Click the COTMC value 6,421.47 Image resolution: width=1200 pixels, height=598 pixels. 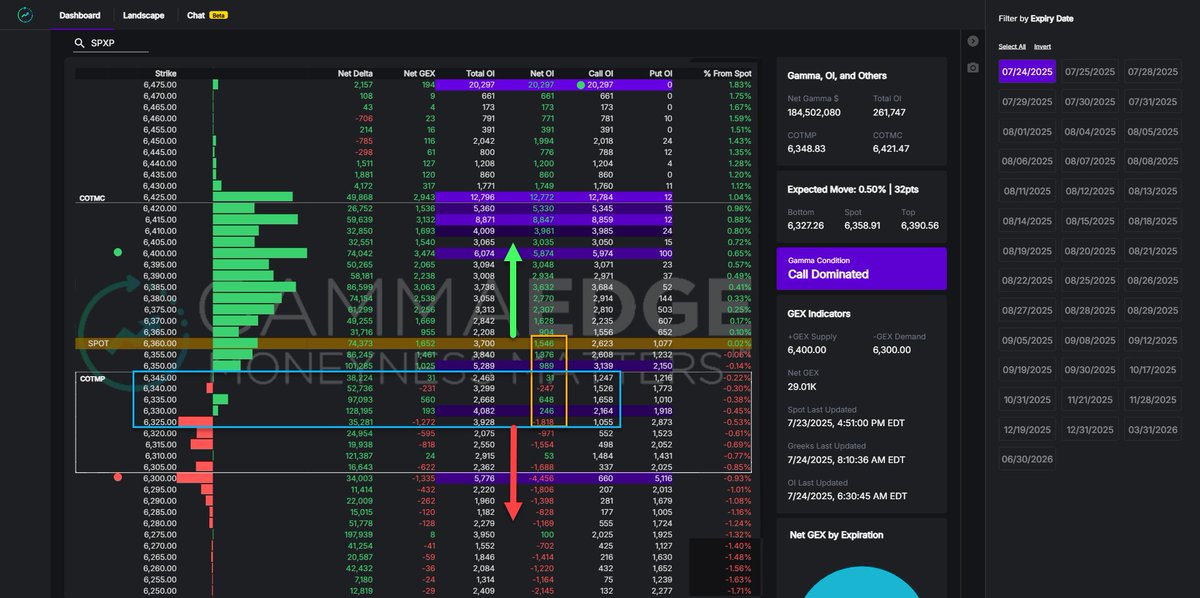[890, 148]
